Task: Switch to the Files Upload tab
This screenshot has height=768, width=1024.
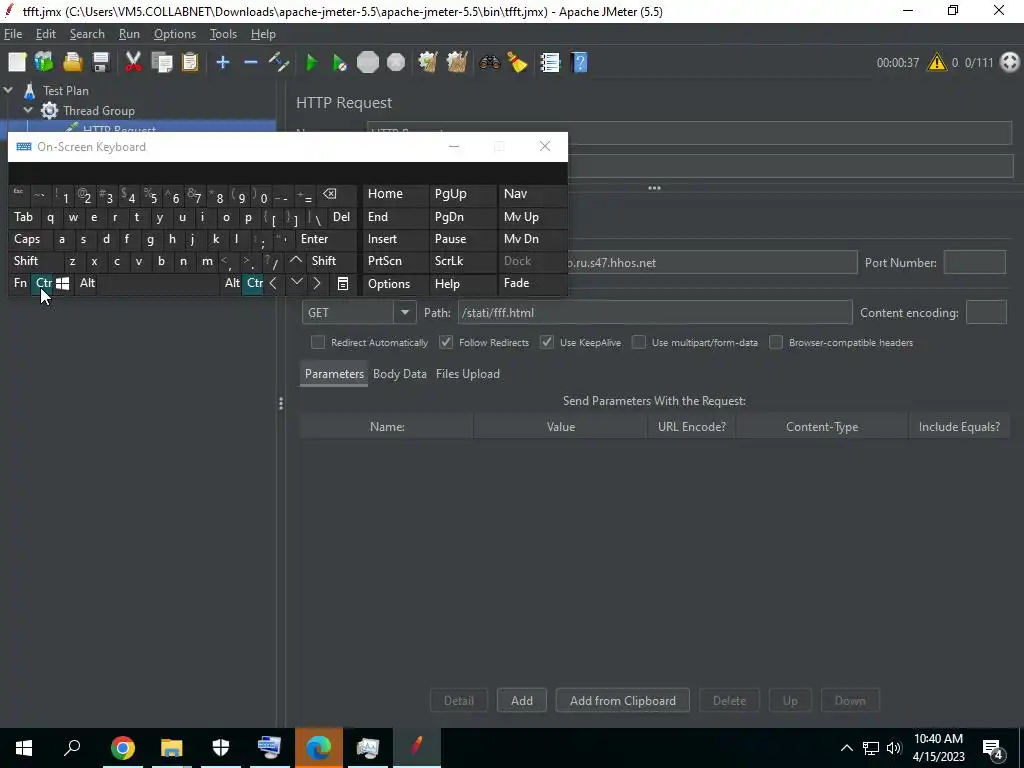Action: point(468,374)
